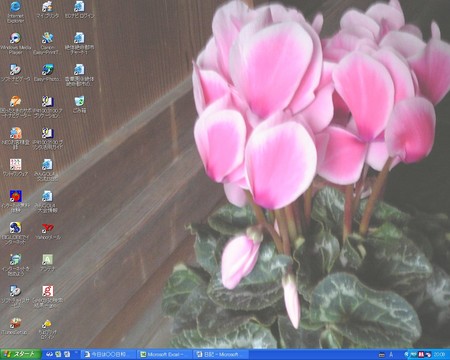
Task: Open the software install shortcut with CD icon
Action: [x=15, y=297]
